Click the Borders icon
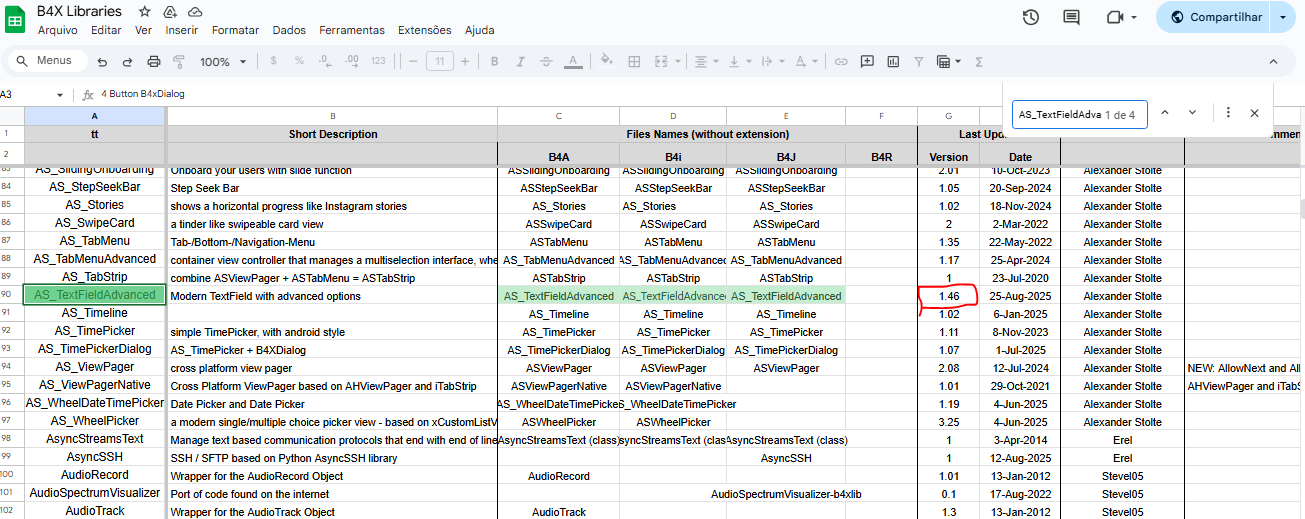1305x519 pixels. coord(633,61)
